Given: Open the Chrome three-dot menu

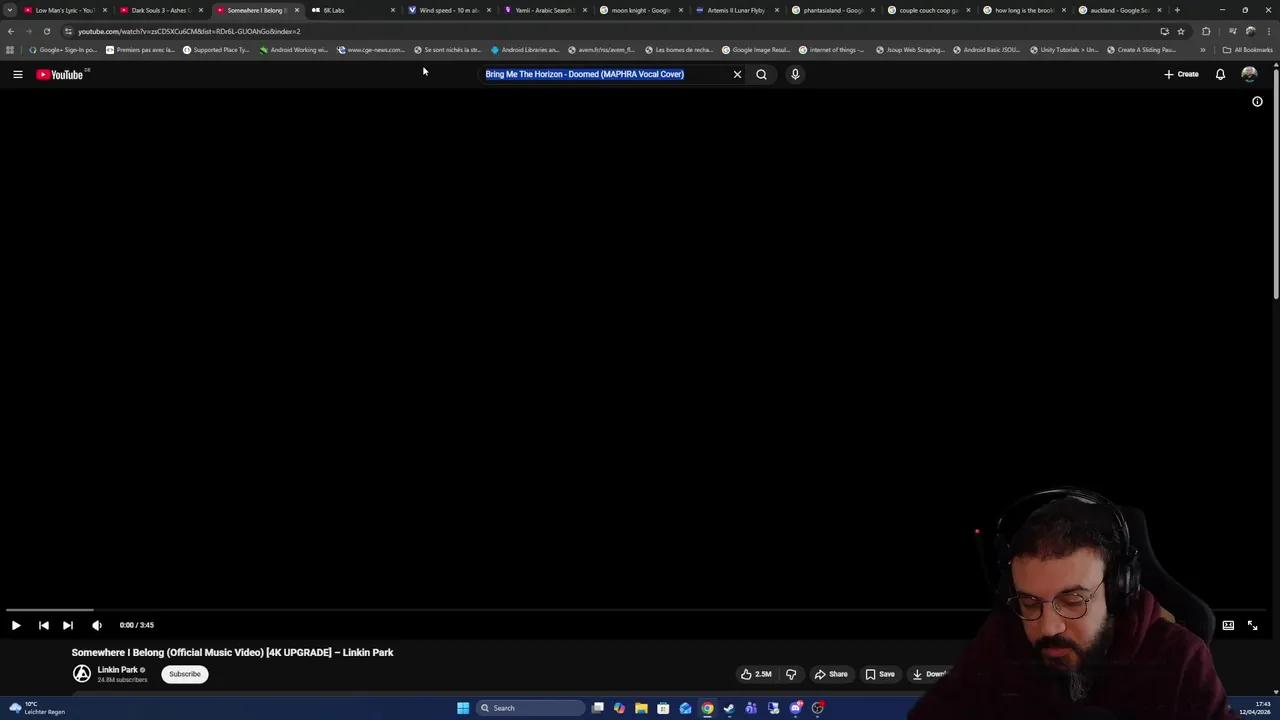Looking at the screenshot, I should click(1269, 31).
